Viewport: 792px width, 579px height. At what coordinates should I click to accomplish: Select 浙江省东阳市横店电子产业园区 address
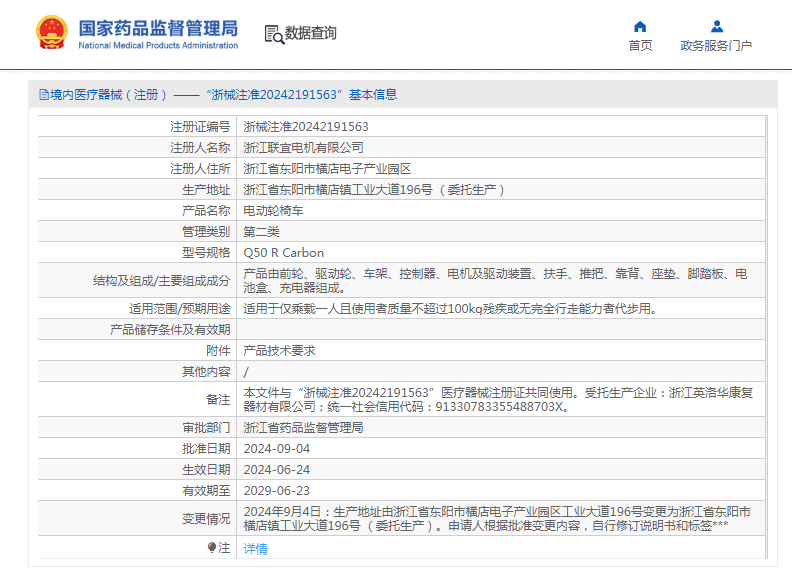(327, 169)
